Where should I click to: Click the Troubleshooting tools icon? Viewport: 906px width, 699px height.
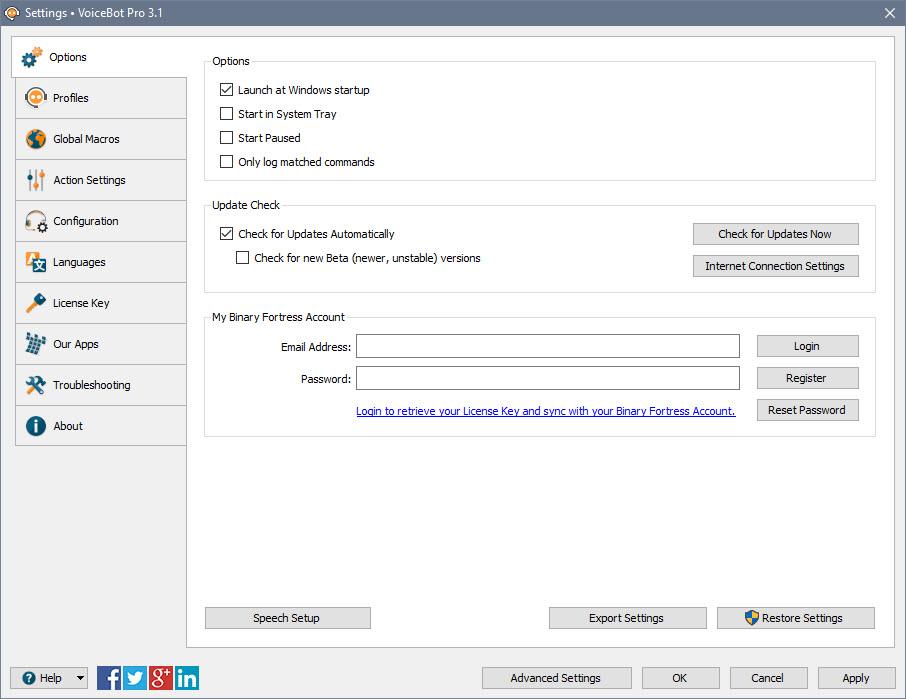tap(36, 385)
